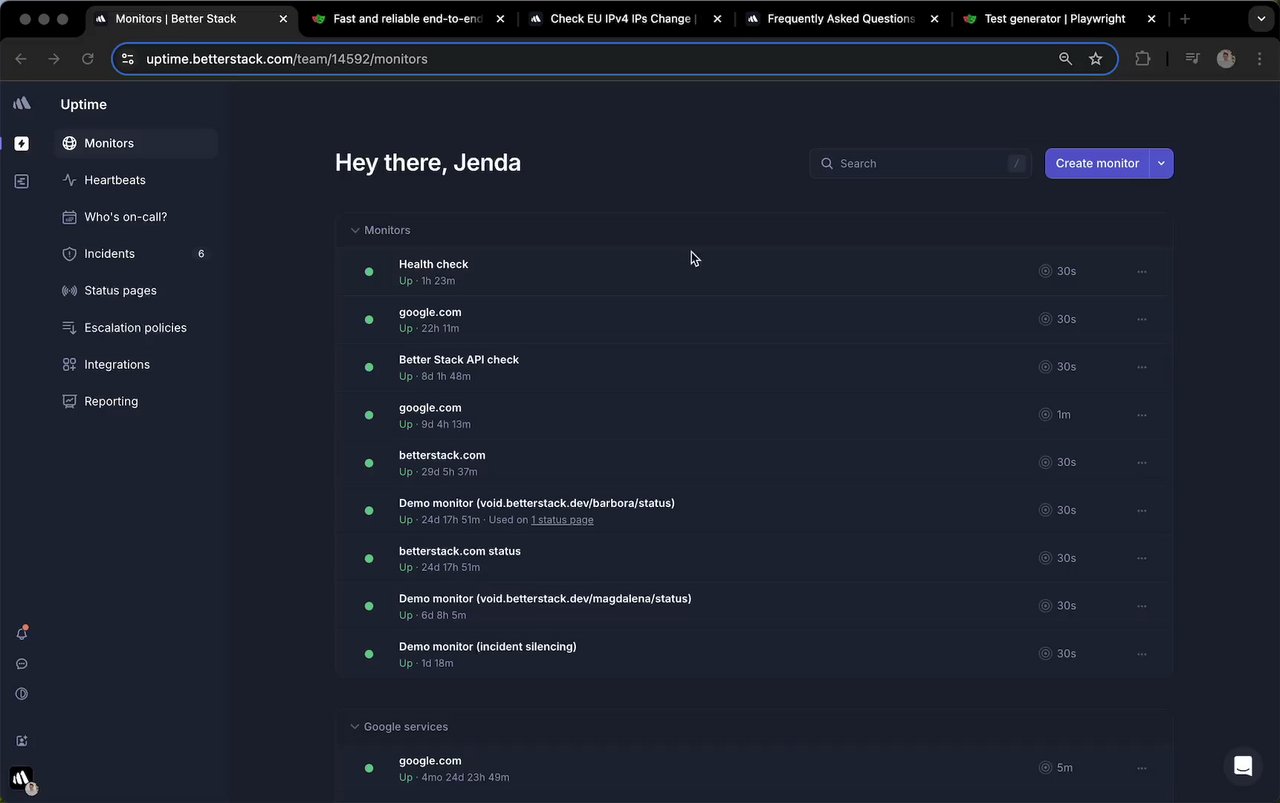Open Escalation policies in the sidebar

pyautogui.click(x=136, y=328)
